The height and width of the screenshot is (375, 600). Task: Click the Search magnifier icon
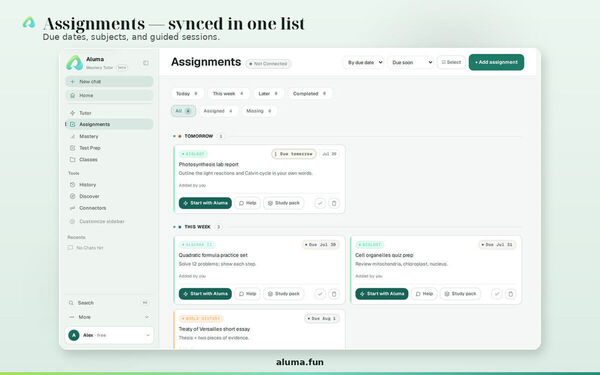[71, 303]
